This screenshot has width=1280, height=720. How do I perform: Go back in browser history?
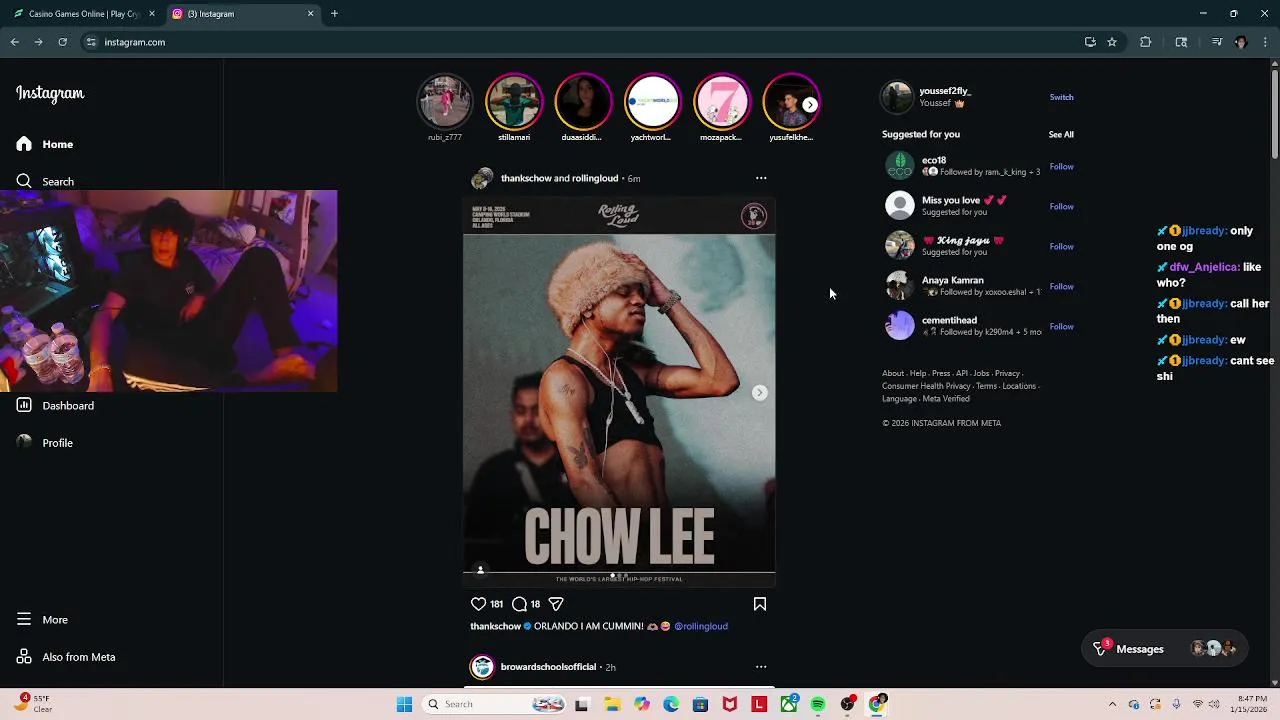point(15,42)
